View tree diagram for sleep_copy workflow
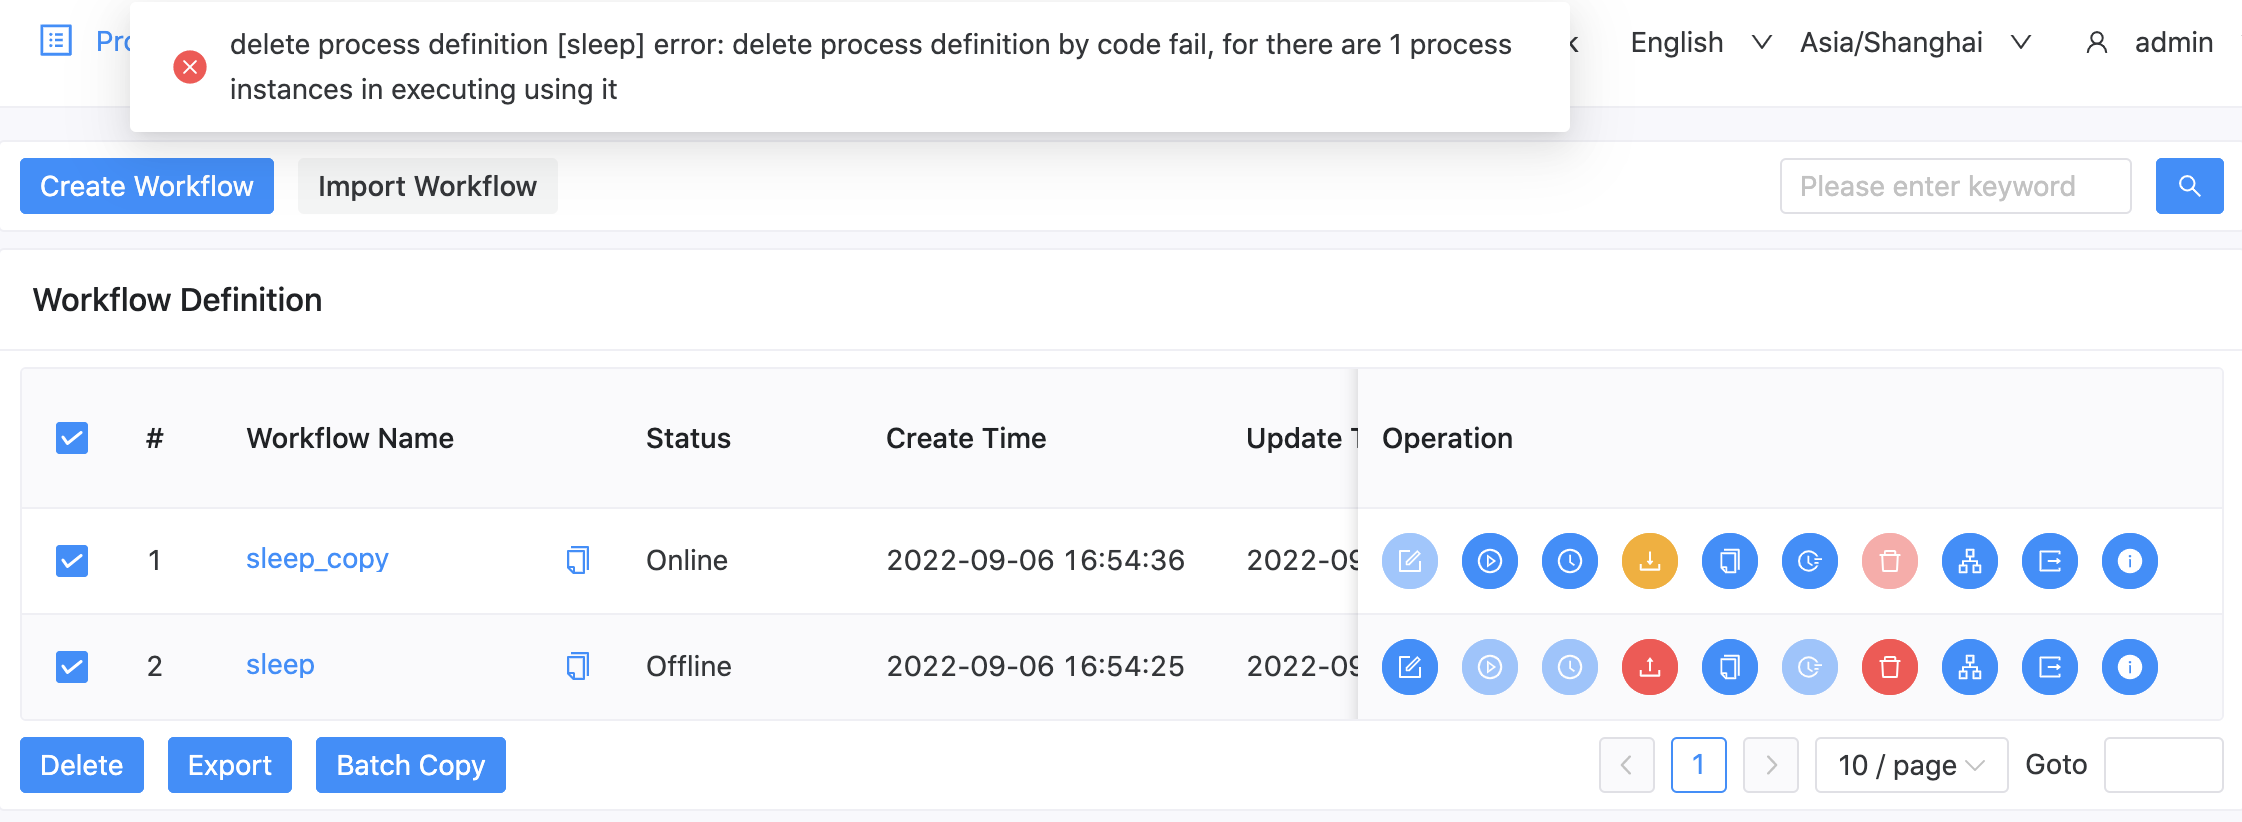The height and width of the screenshot is (822, 2242). 1969,560
